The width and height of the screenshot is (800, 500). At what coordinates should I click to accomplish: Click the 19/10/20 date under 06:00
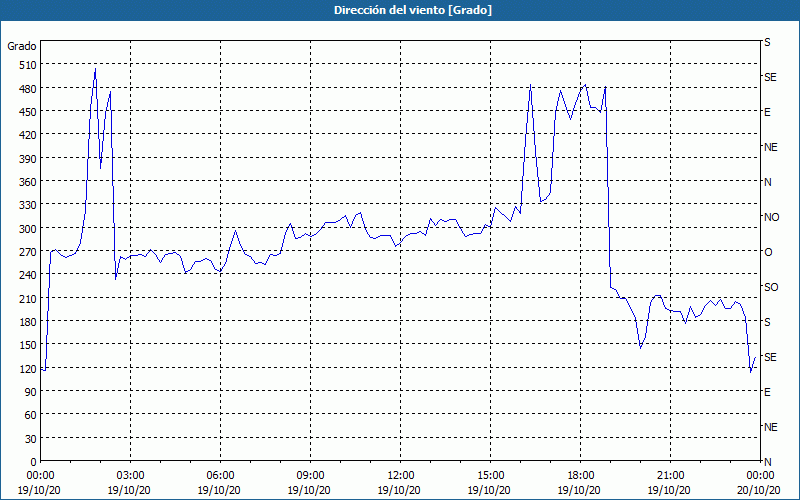pyautogui.click(x=219, y=490)
